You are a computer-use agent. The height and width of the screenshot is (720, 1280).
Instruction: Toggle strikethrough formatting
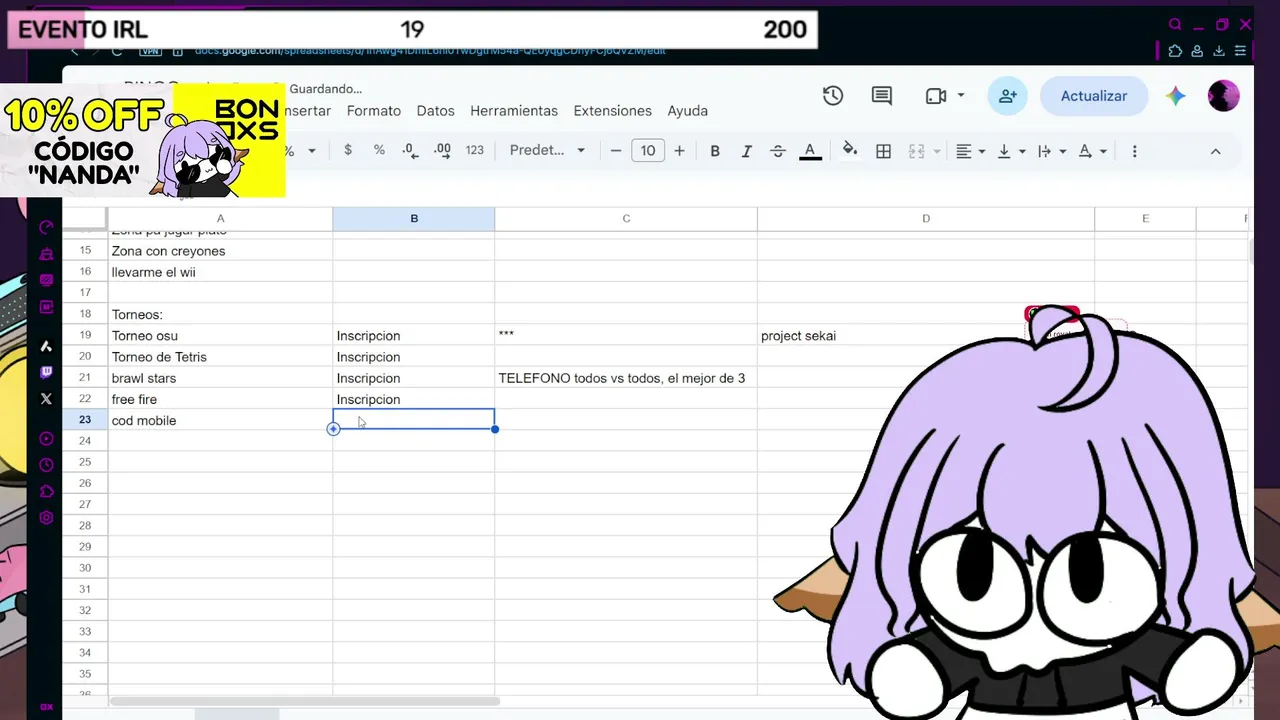pos(778,151)
